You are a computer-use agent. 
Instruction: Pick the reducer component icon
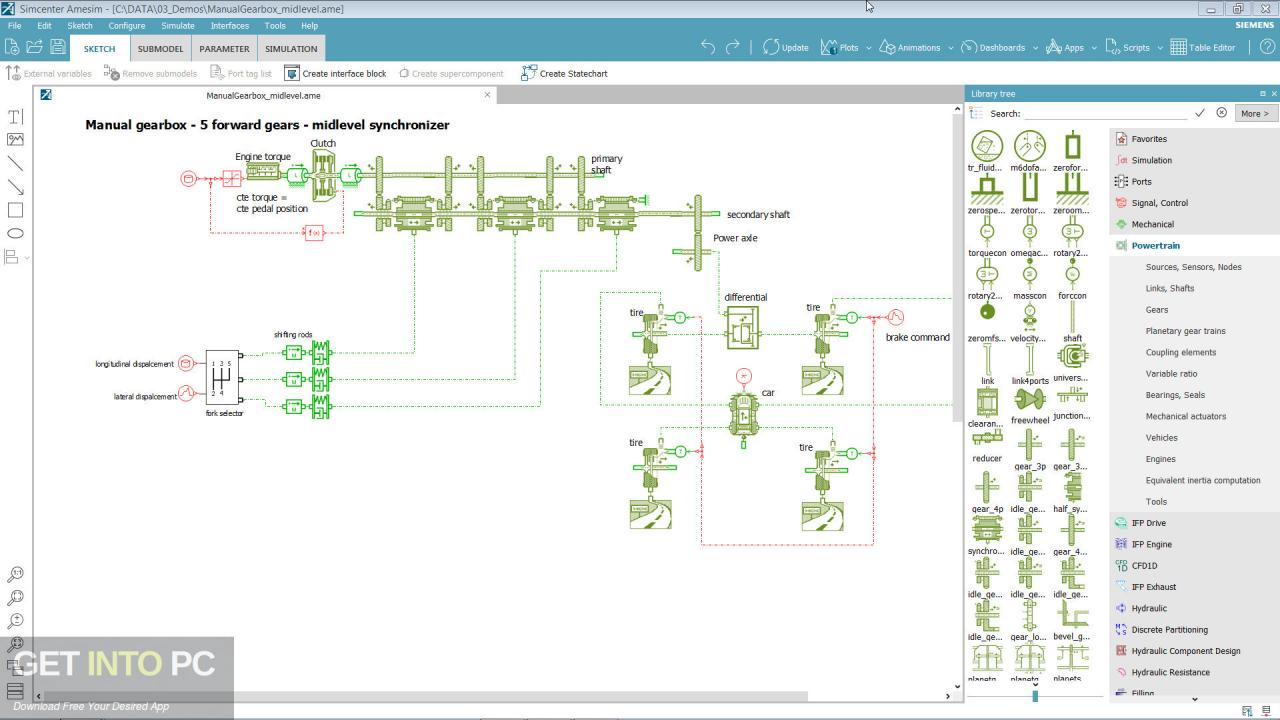pyautogui.click(x=986, y=438)
